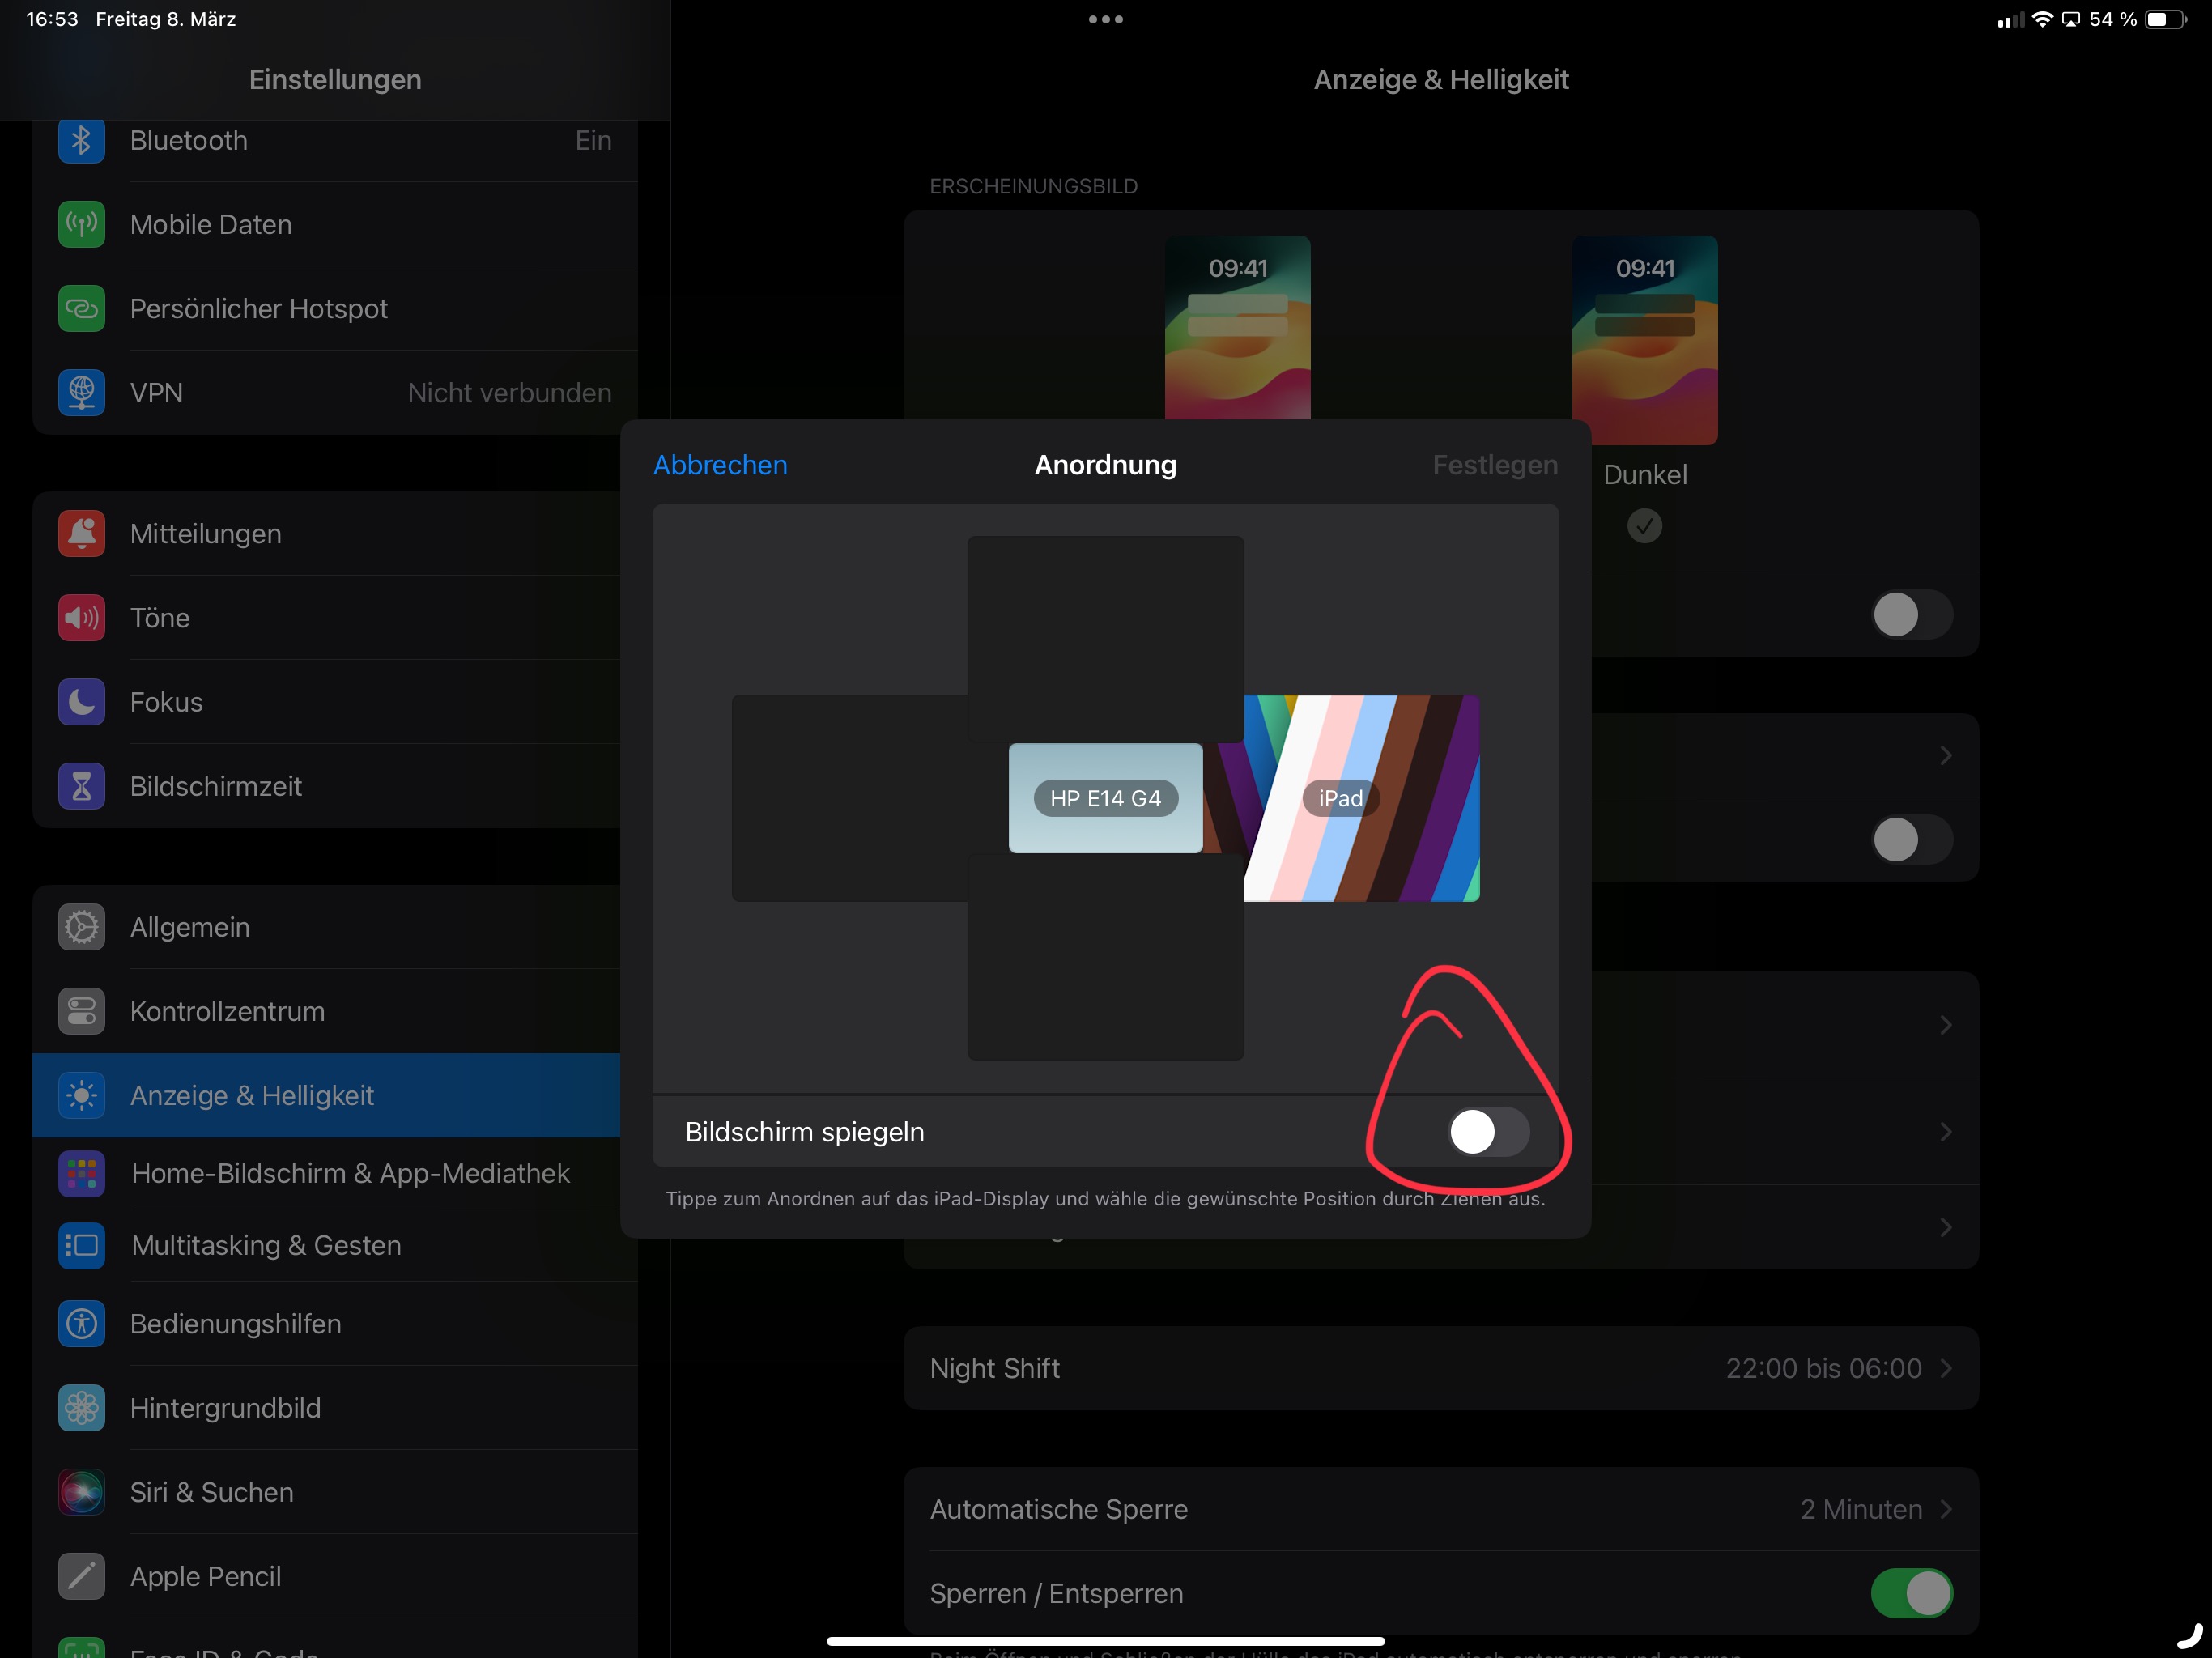Image resolution: width=2212 pixels, height=1658 pixels.
Task: Select the HP E14 G4 display tile
Action: click(x=1105, y=798)
